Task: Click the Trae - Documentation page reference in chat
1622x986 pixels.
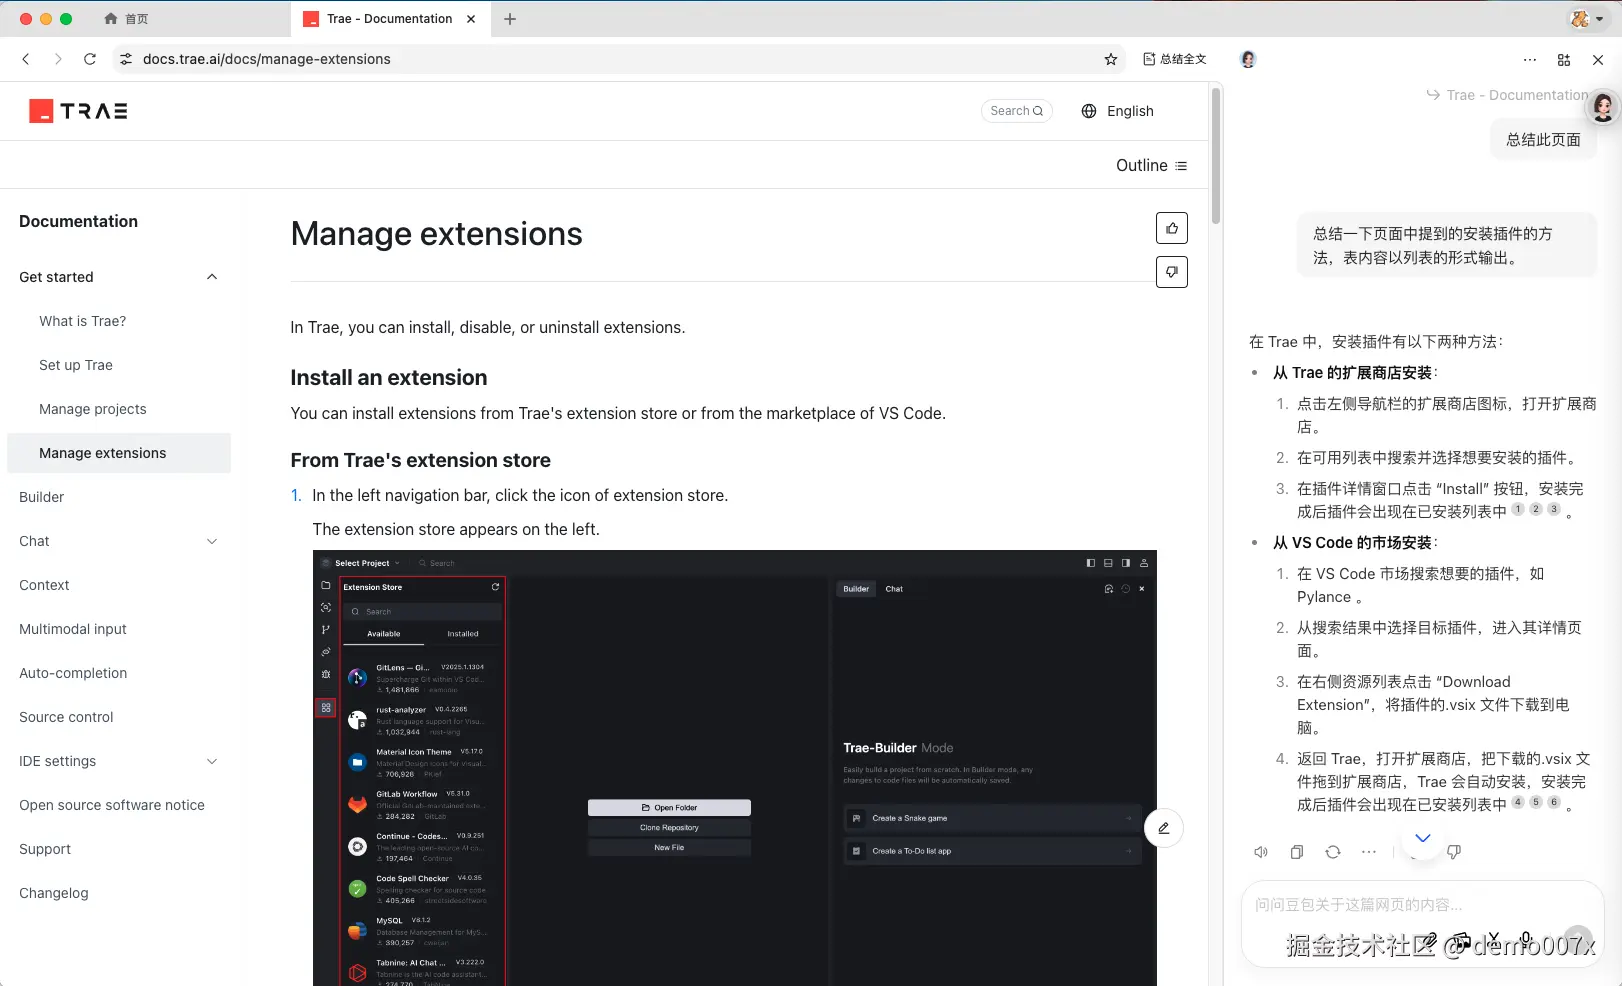Action: point(1507,95)
